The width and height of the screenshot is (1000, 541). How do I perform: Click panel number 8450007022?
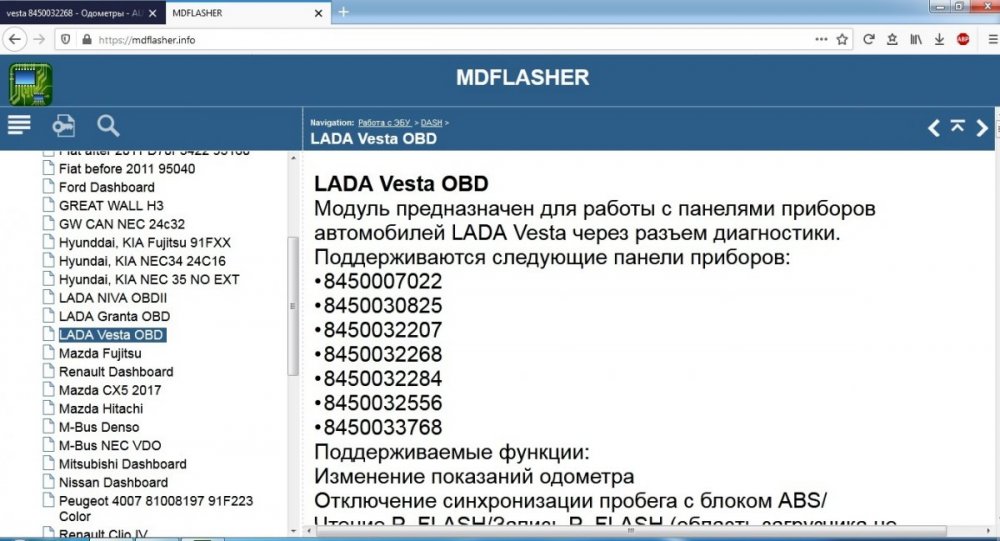tap(383, 281)
